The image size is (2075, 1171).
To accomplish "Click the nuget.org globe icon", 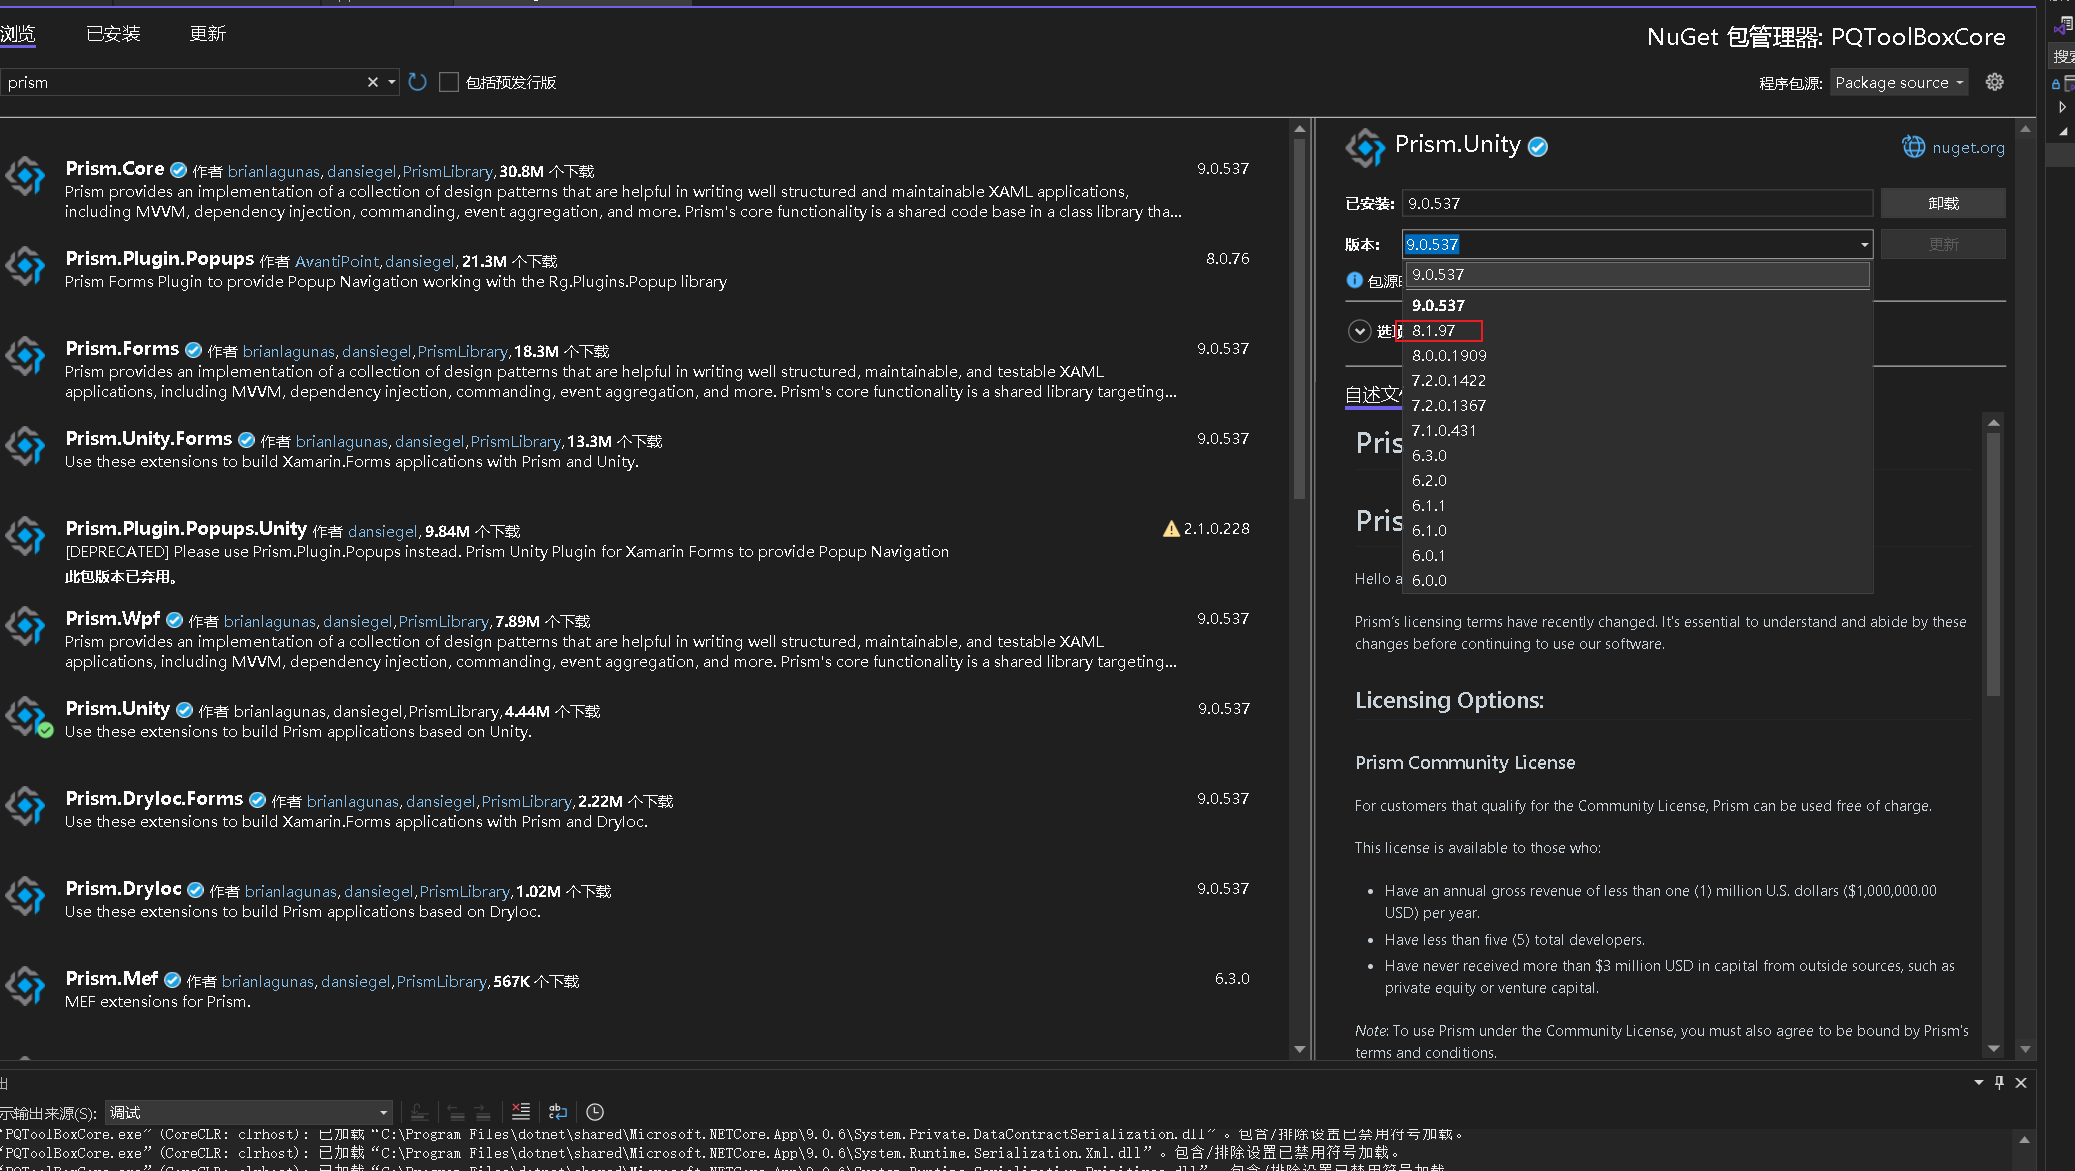I will point(1913,147).
